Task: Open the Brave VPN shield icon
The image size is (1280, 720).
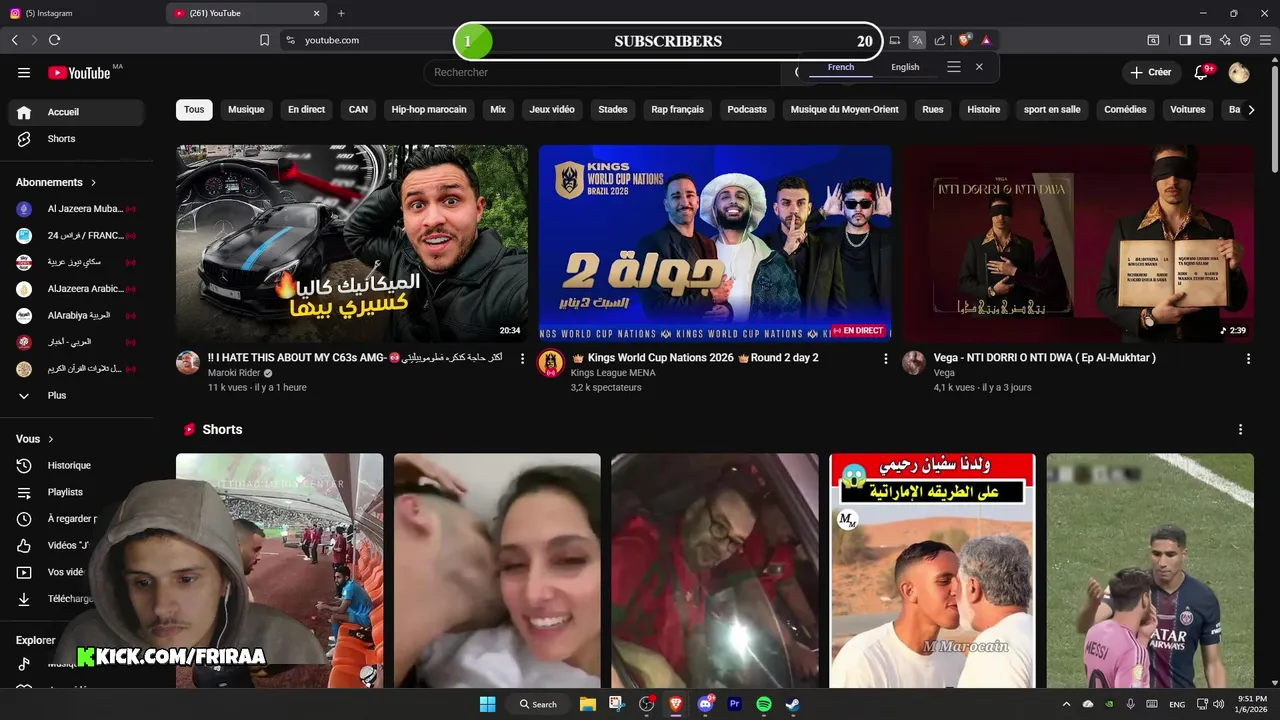Action: (1245, 40)
